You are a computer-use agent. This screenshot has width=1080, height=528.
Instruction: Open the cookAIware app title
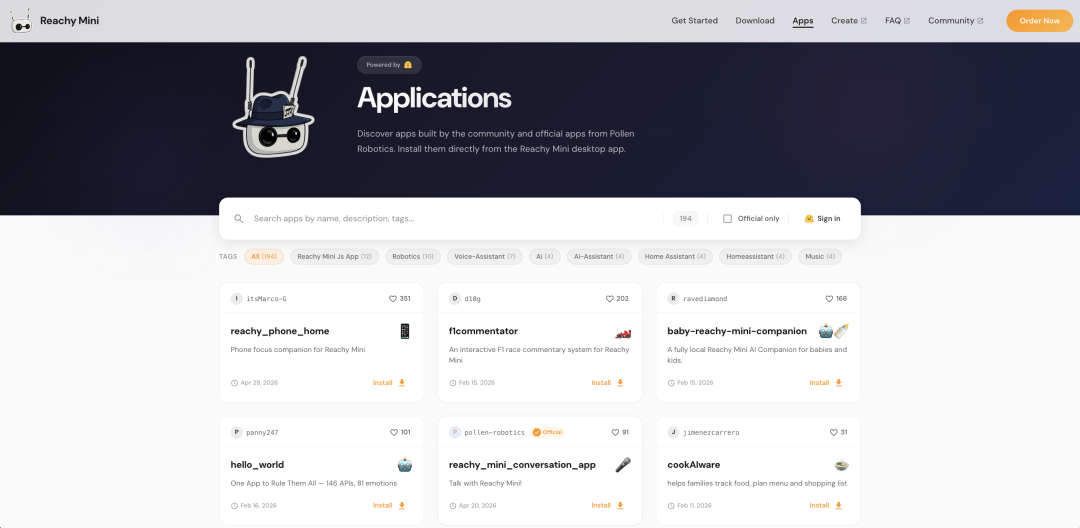click(x=694, y=465)
